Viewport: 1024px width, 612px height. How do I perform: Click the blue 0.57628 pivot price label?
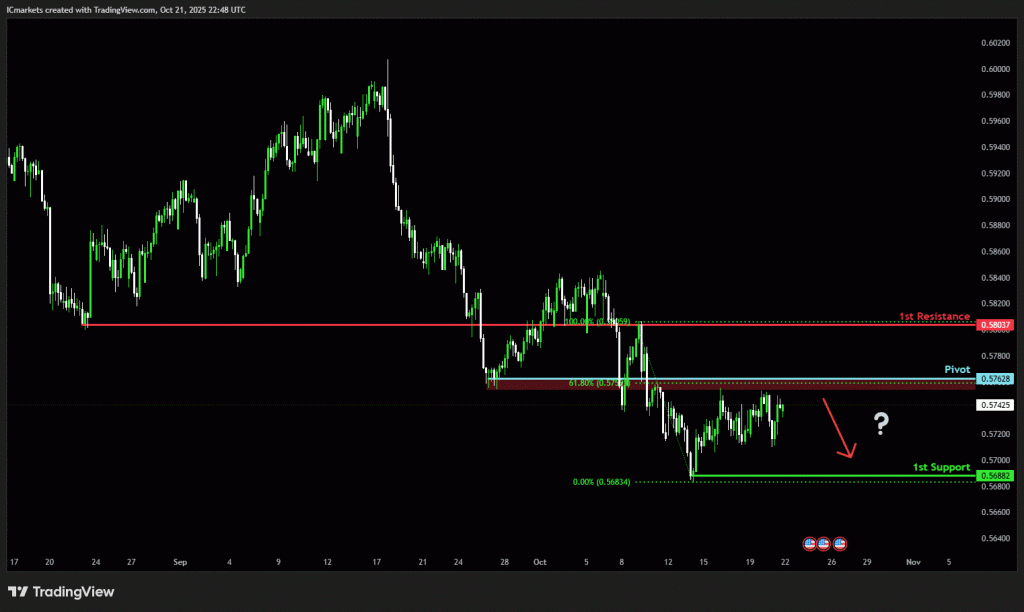point(994,379)
